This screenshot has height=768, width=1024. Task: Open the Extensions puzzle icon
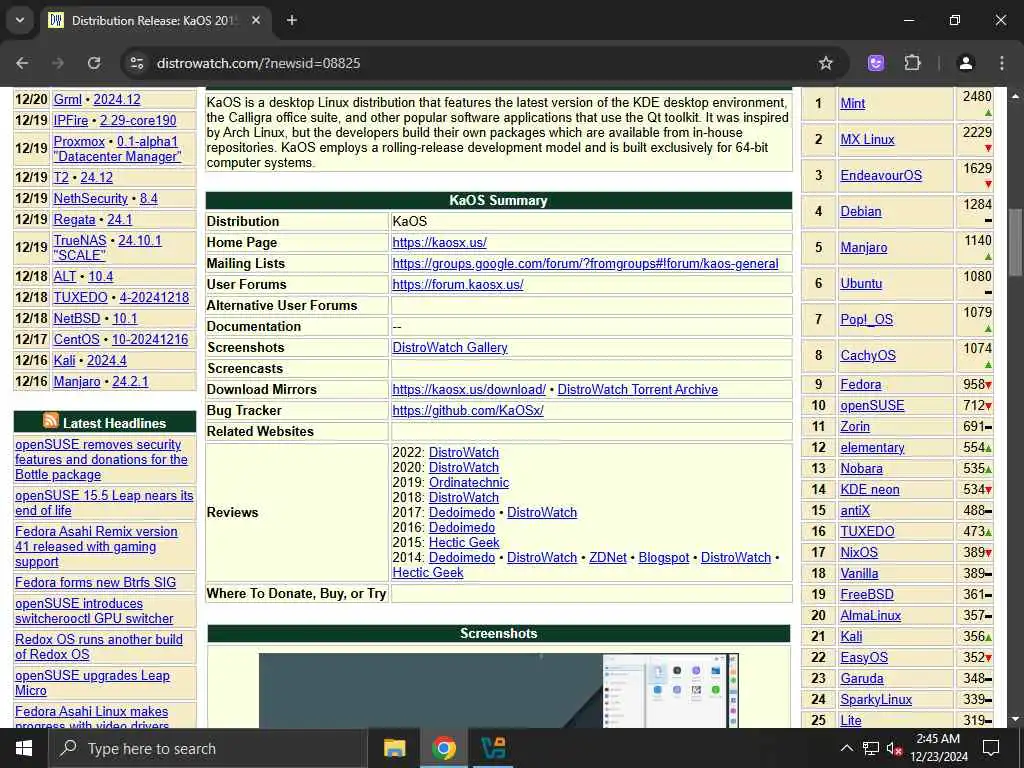(x=912, y=63)
